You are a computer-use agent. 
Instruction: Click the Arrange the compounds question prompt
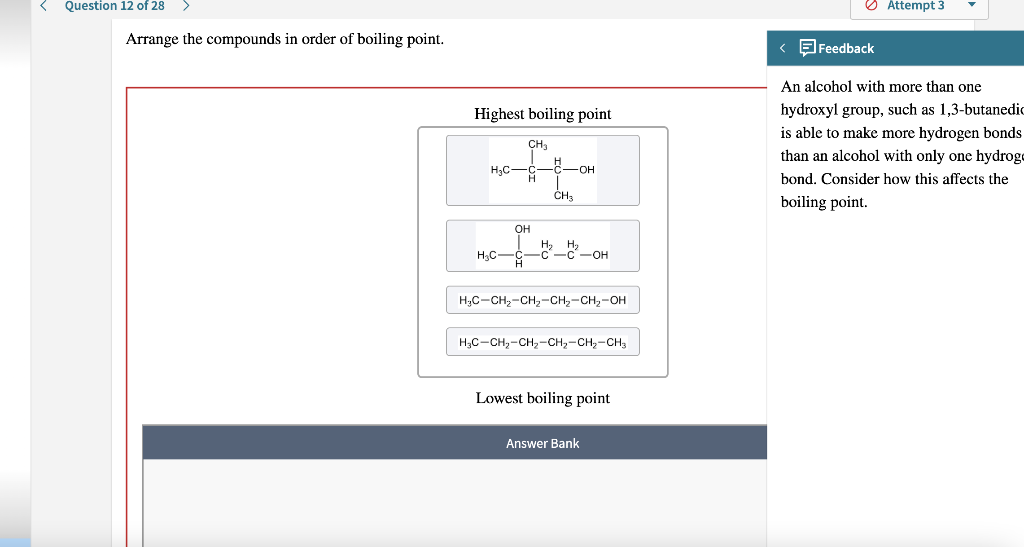pos(285,39)
